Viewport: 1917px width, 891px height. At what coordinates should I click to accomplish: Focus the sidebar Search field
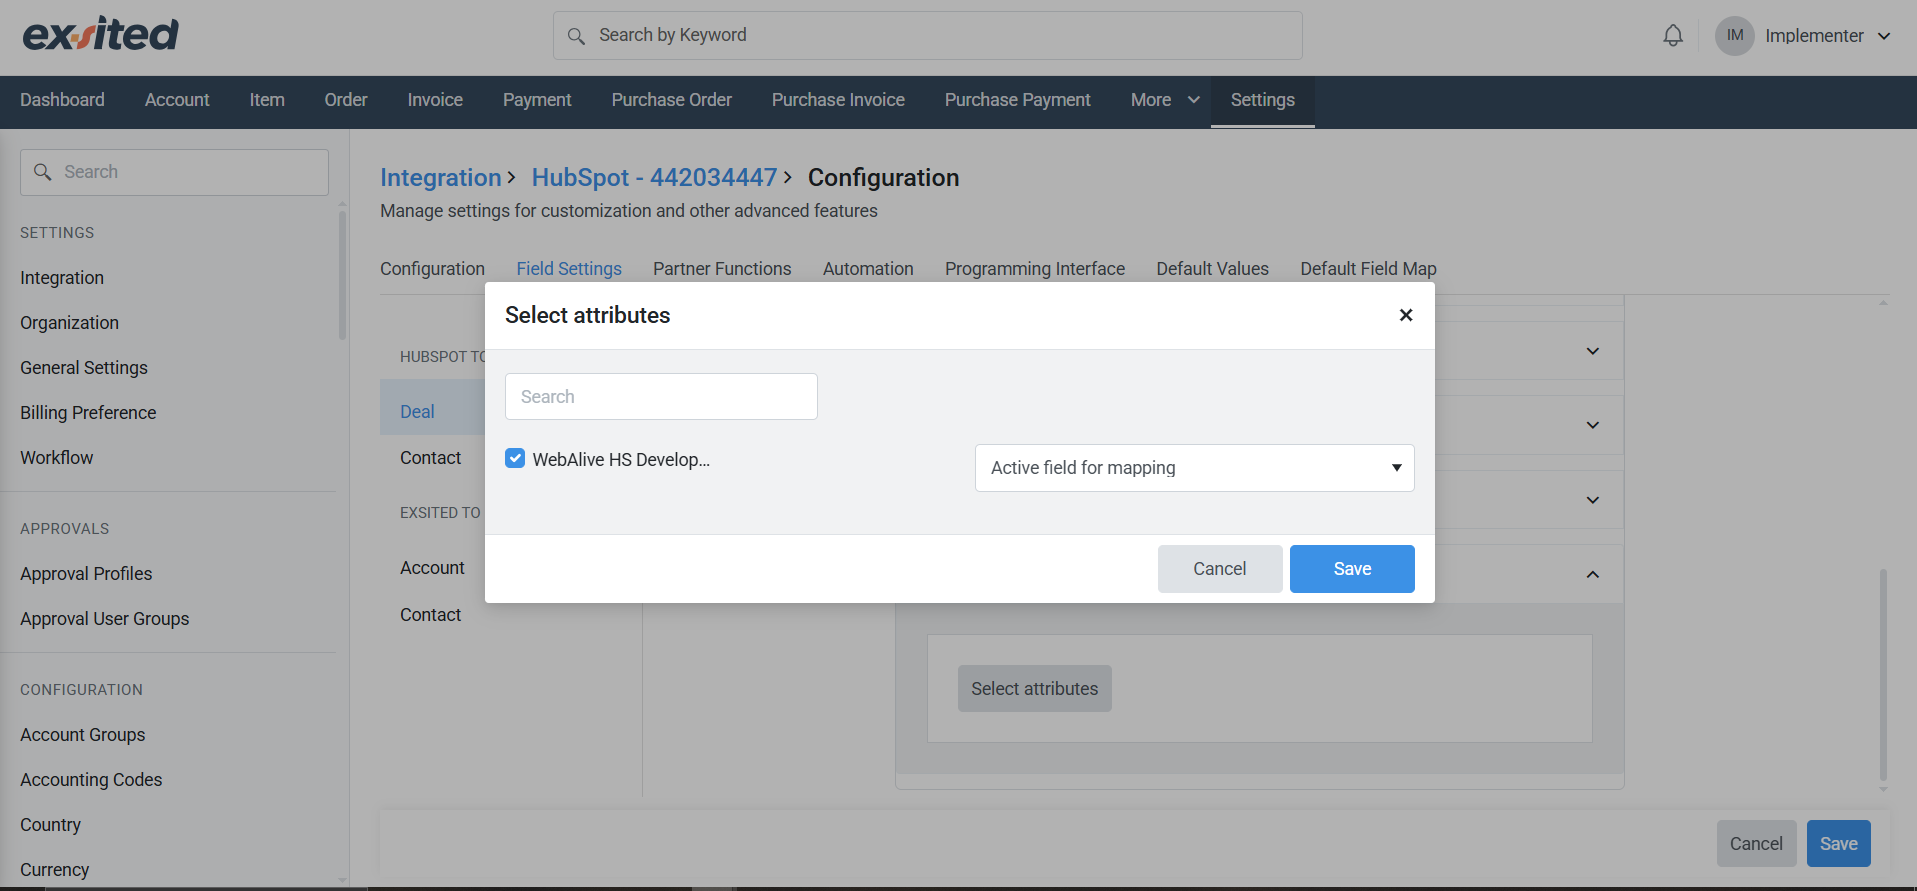pos(174,172)
